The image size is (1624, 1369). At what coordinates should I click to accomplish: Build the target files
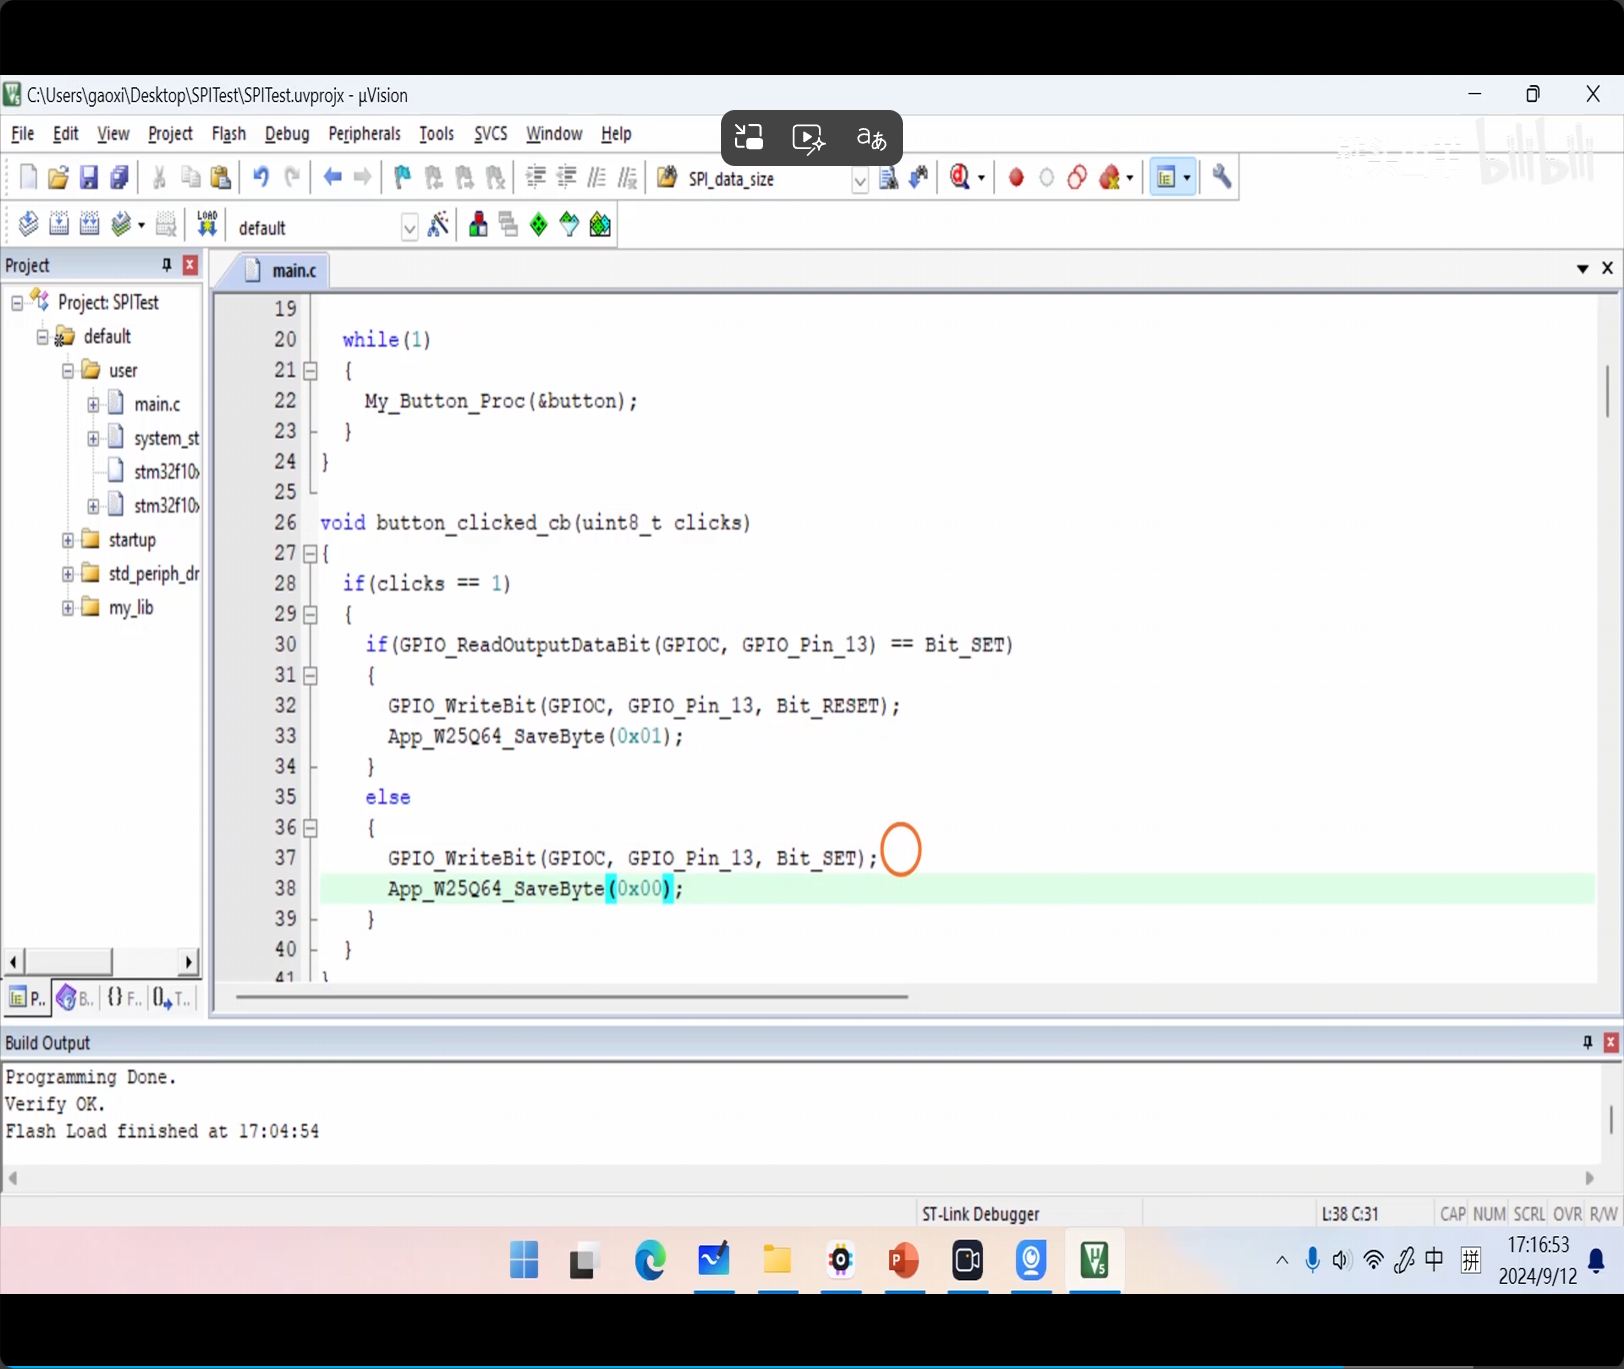tap(59, 224)
